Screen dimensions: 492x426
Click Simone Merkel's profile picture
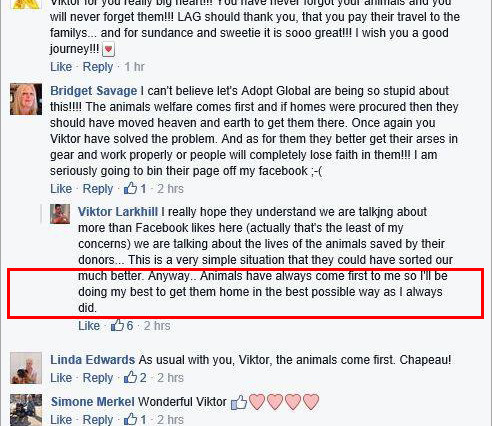click(x=26, y=410)
